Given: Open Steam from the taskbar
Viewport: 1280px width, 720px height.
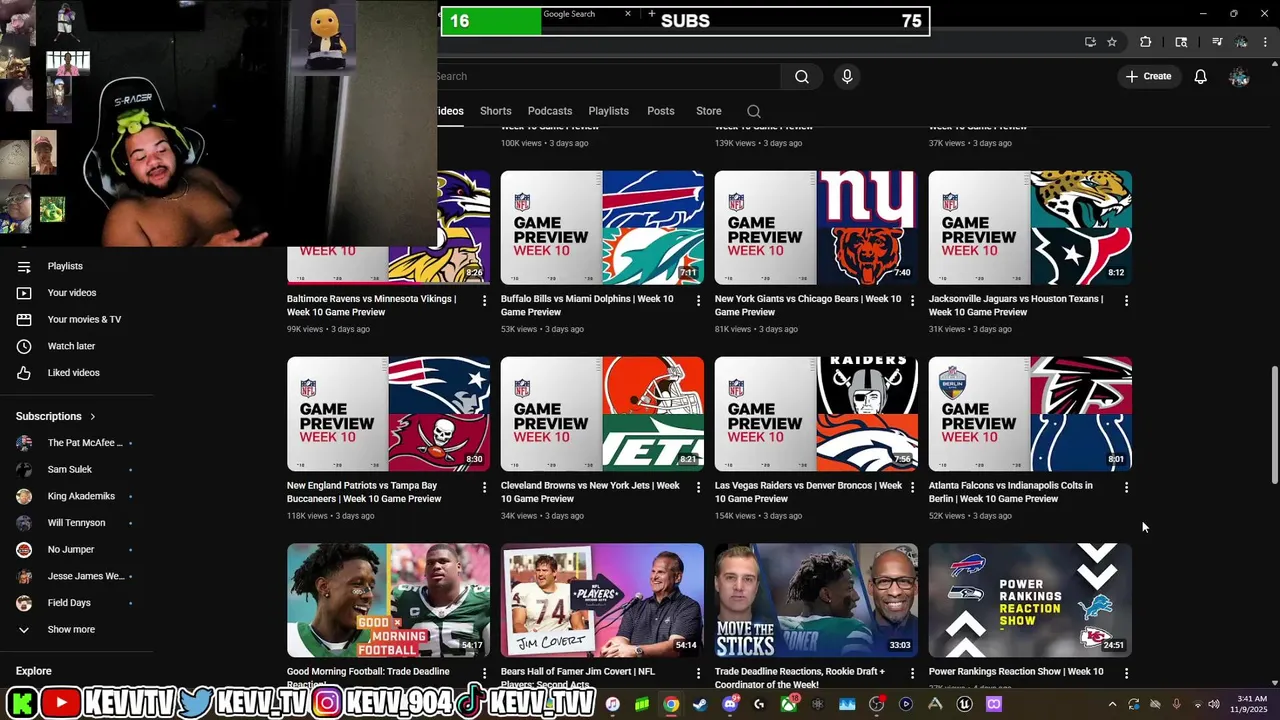Looking at the screenshot, I should (700, 704).
